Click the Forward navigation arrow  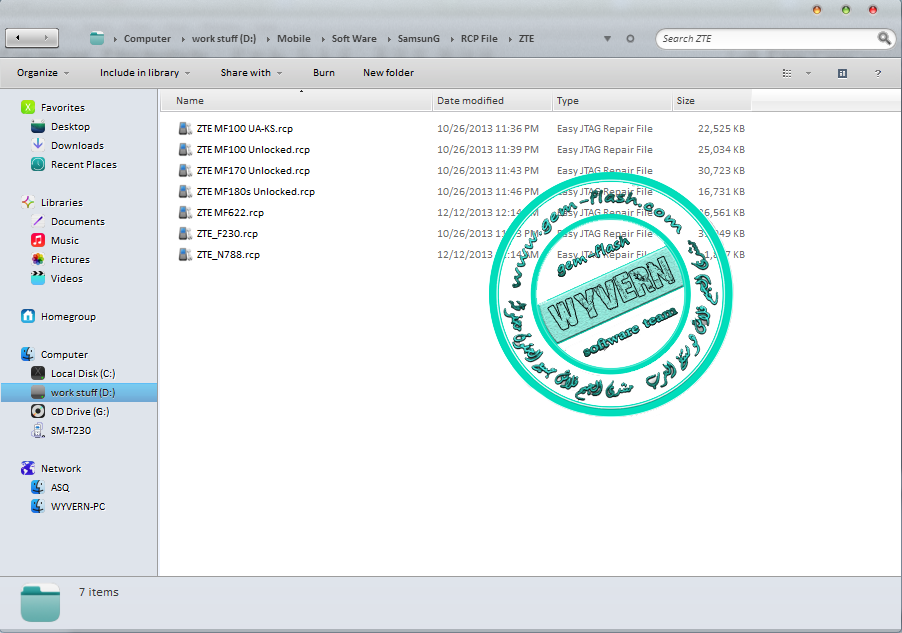pos(46,38)
